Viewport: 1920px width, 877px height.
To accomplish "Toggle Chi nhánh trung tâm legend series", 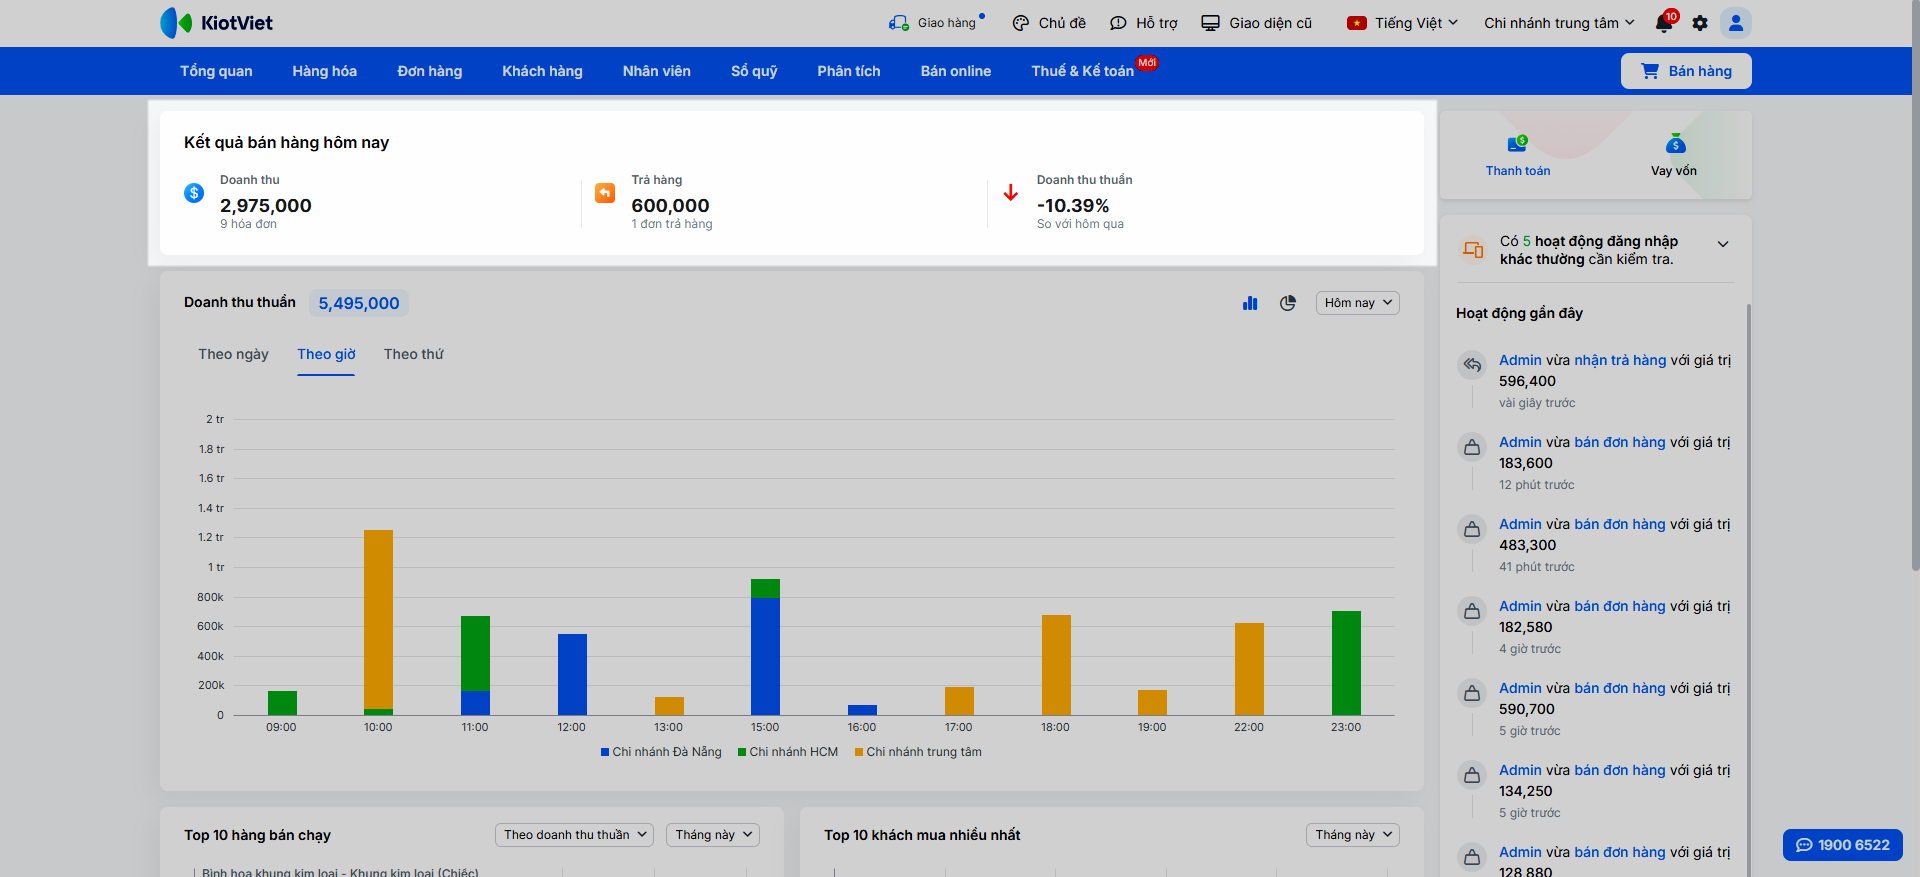I will coord(918,752).
